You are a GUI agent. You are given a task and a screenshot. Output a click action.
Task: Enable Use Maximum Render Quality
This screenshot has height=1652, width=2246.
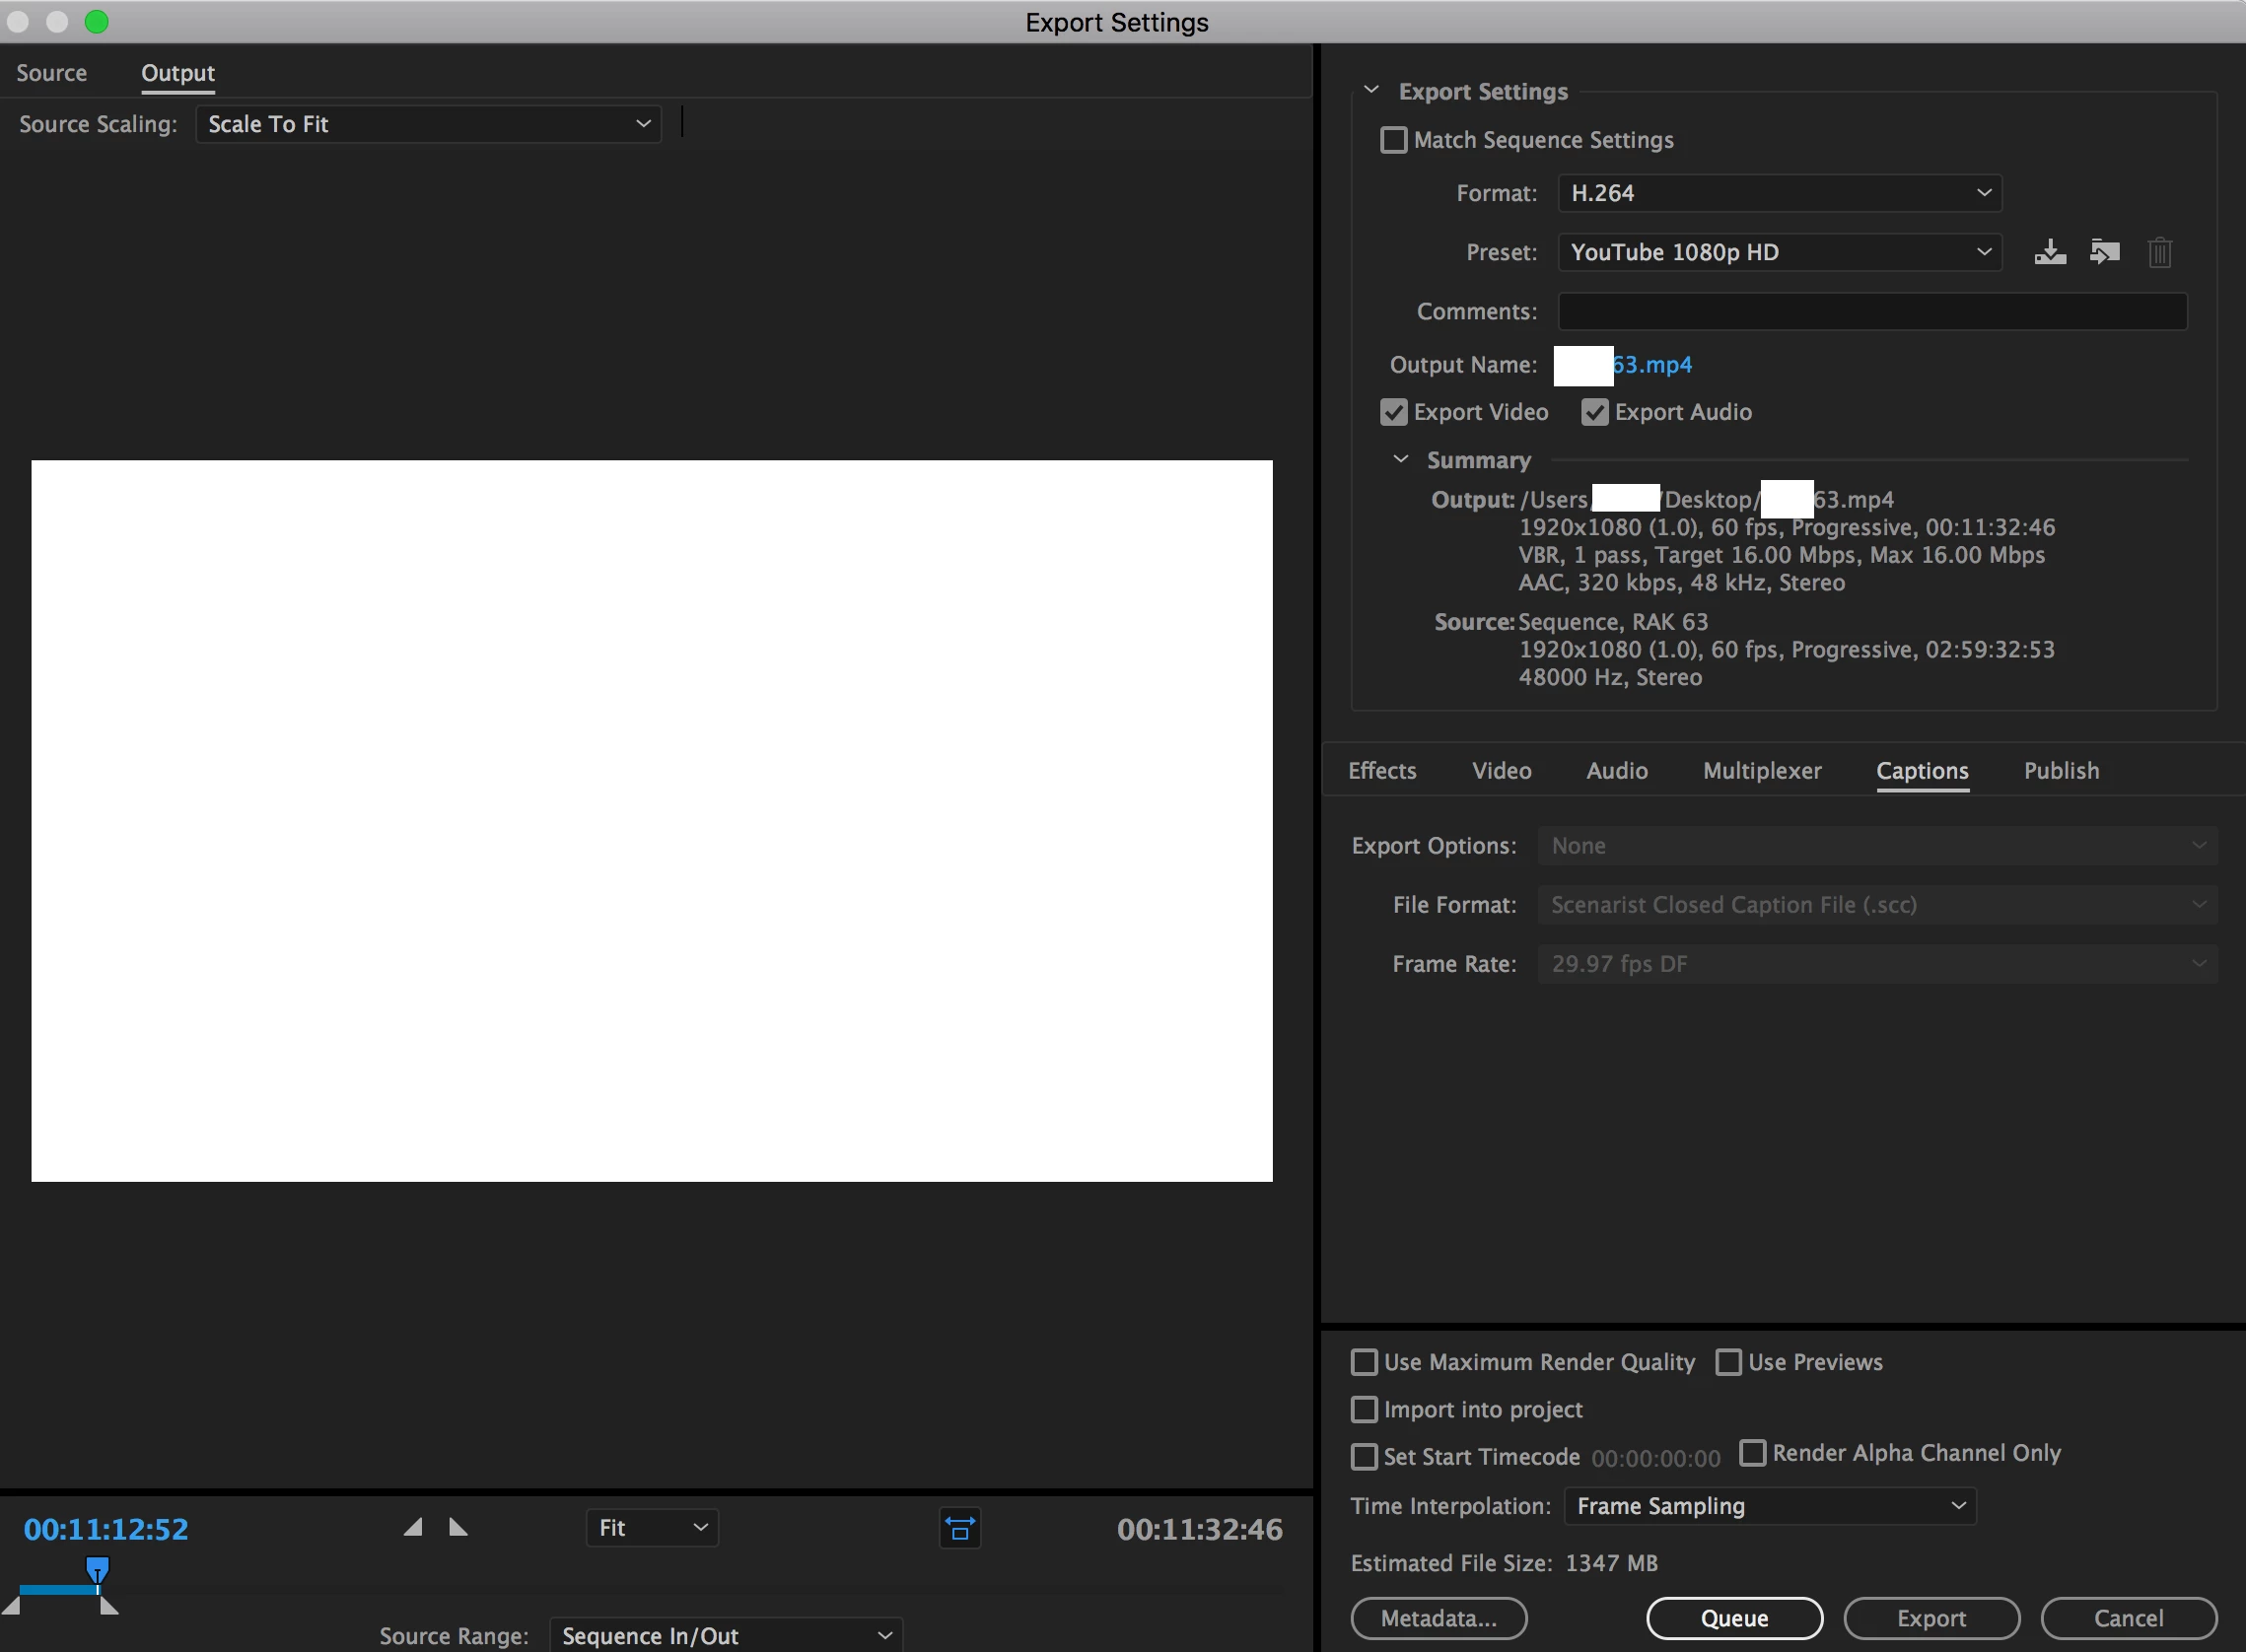coord(1364,1362)
